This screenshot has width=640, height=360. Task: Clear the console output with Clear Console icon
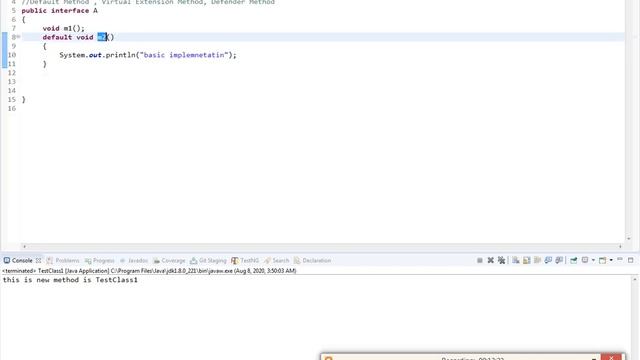[516, 260]
